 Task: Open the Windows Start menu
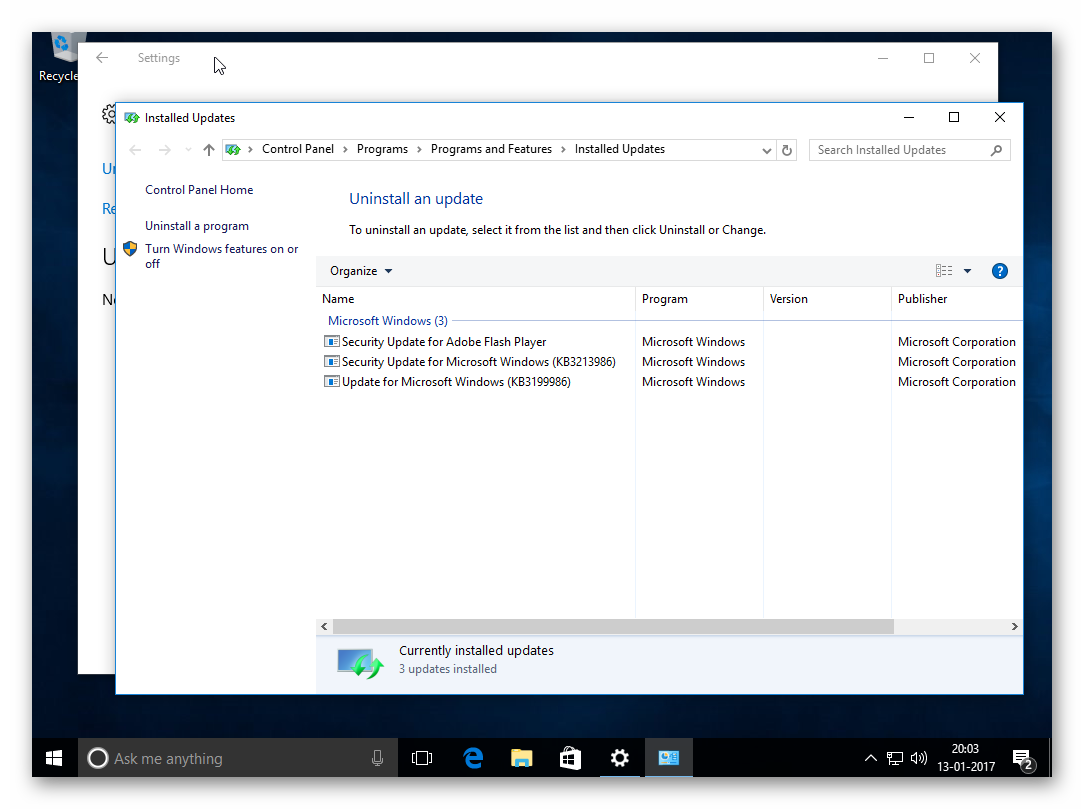tap(54, 759)
